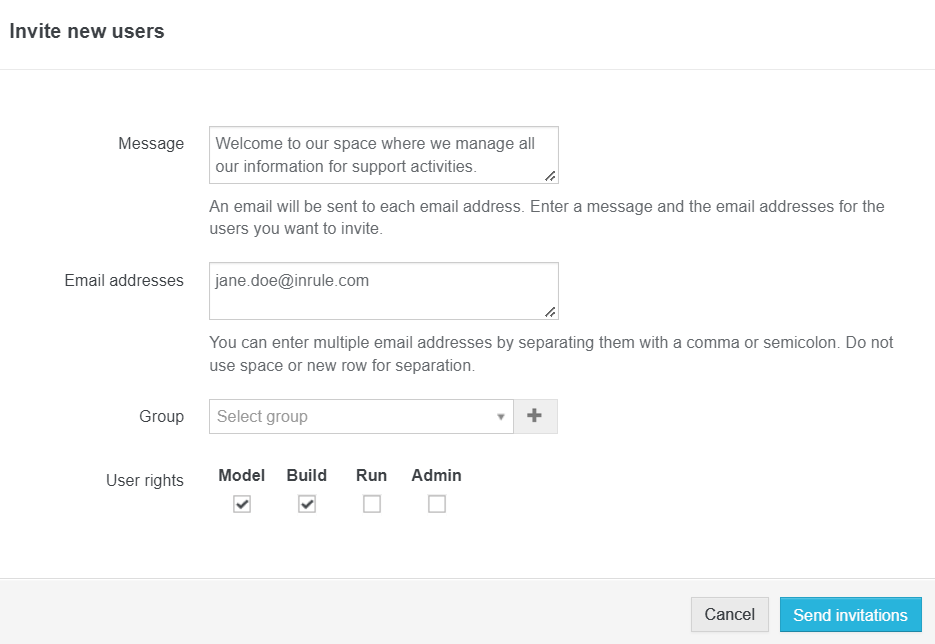Grab the Message box resize handle
Screen dimensions: 935x644
(550, 175)
